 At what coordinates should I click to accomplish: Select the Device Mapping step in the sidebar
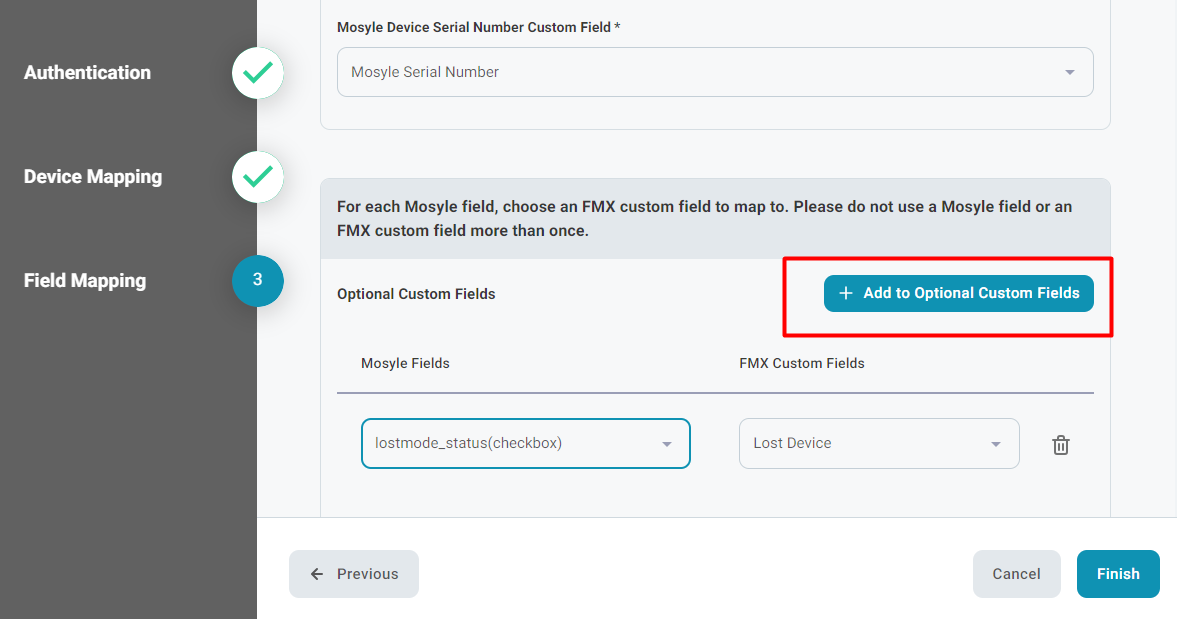point(93,177)
